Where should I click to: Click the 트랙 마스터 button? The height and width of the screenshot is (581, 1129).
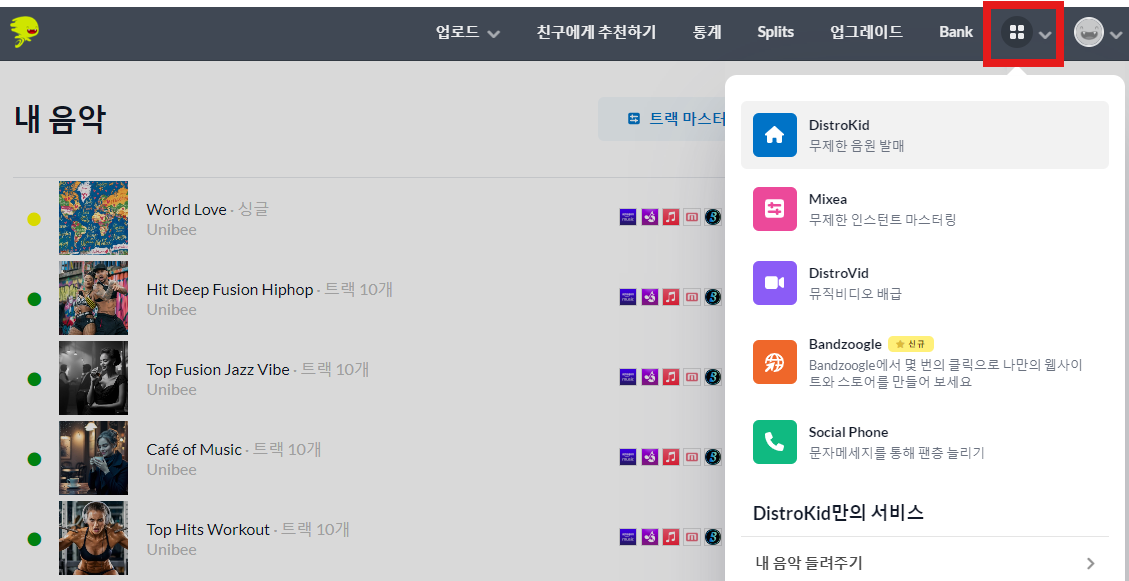[x=662, y=119]
